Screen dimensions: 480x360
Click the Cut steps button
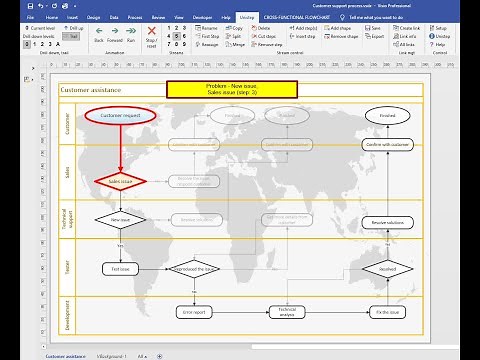click(264, 36)
